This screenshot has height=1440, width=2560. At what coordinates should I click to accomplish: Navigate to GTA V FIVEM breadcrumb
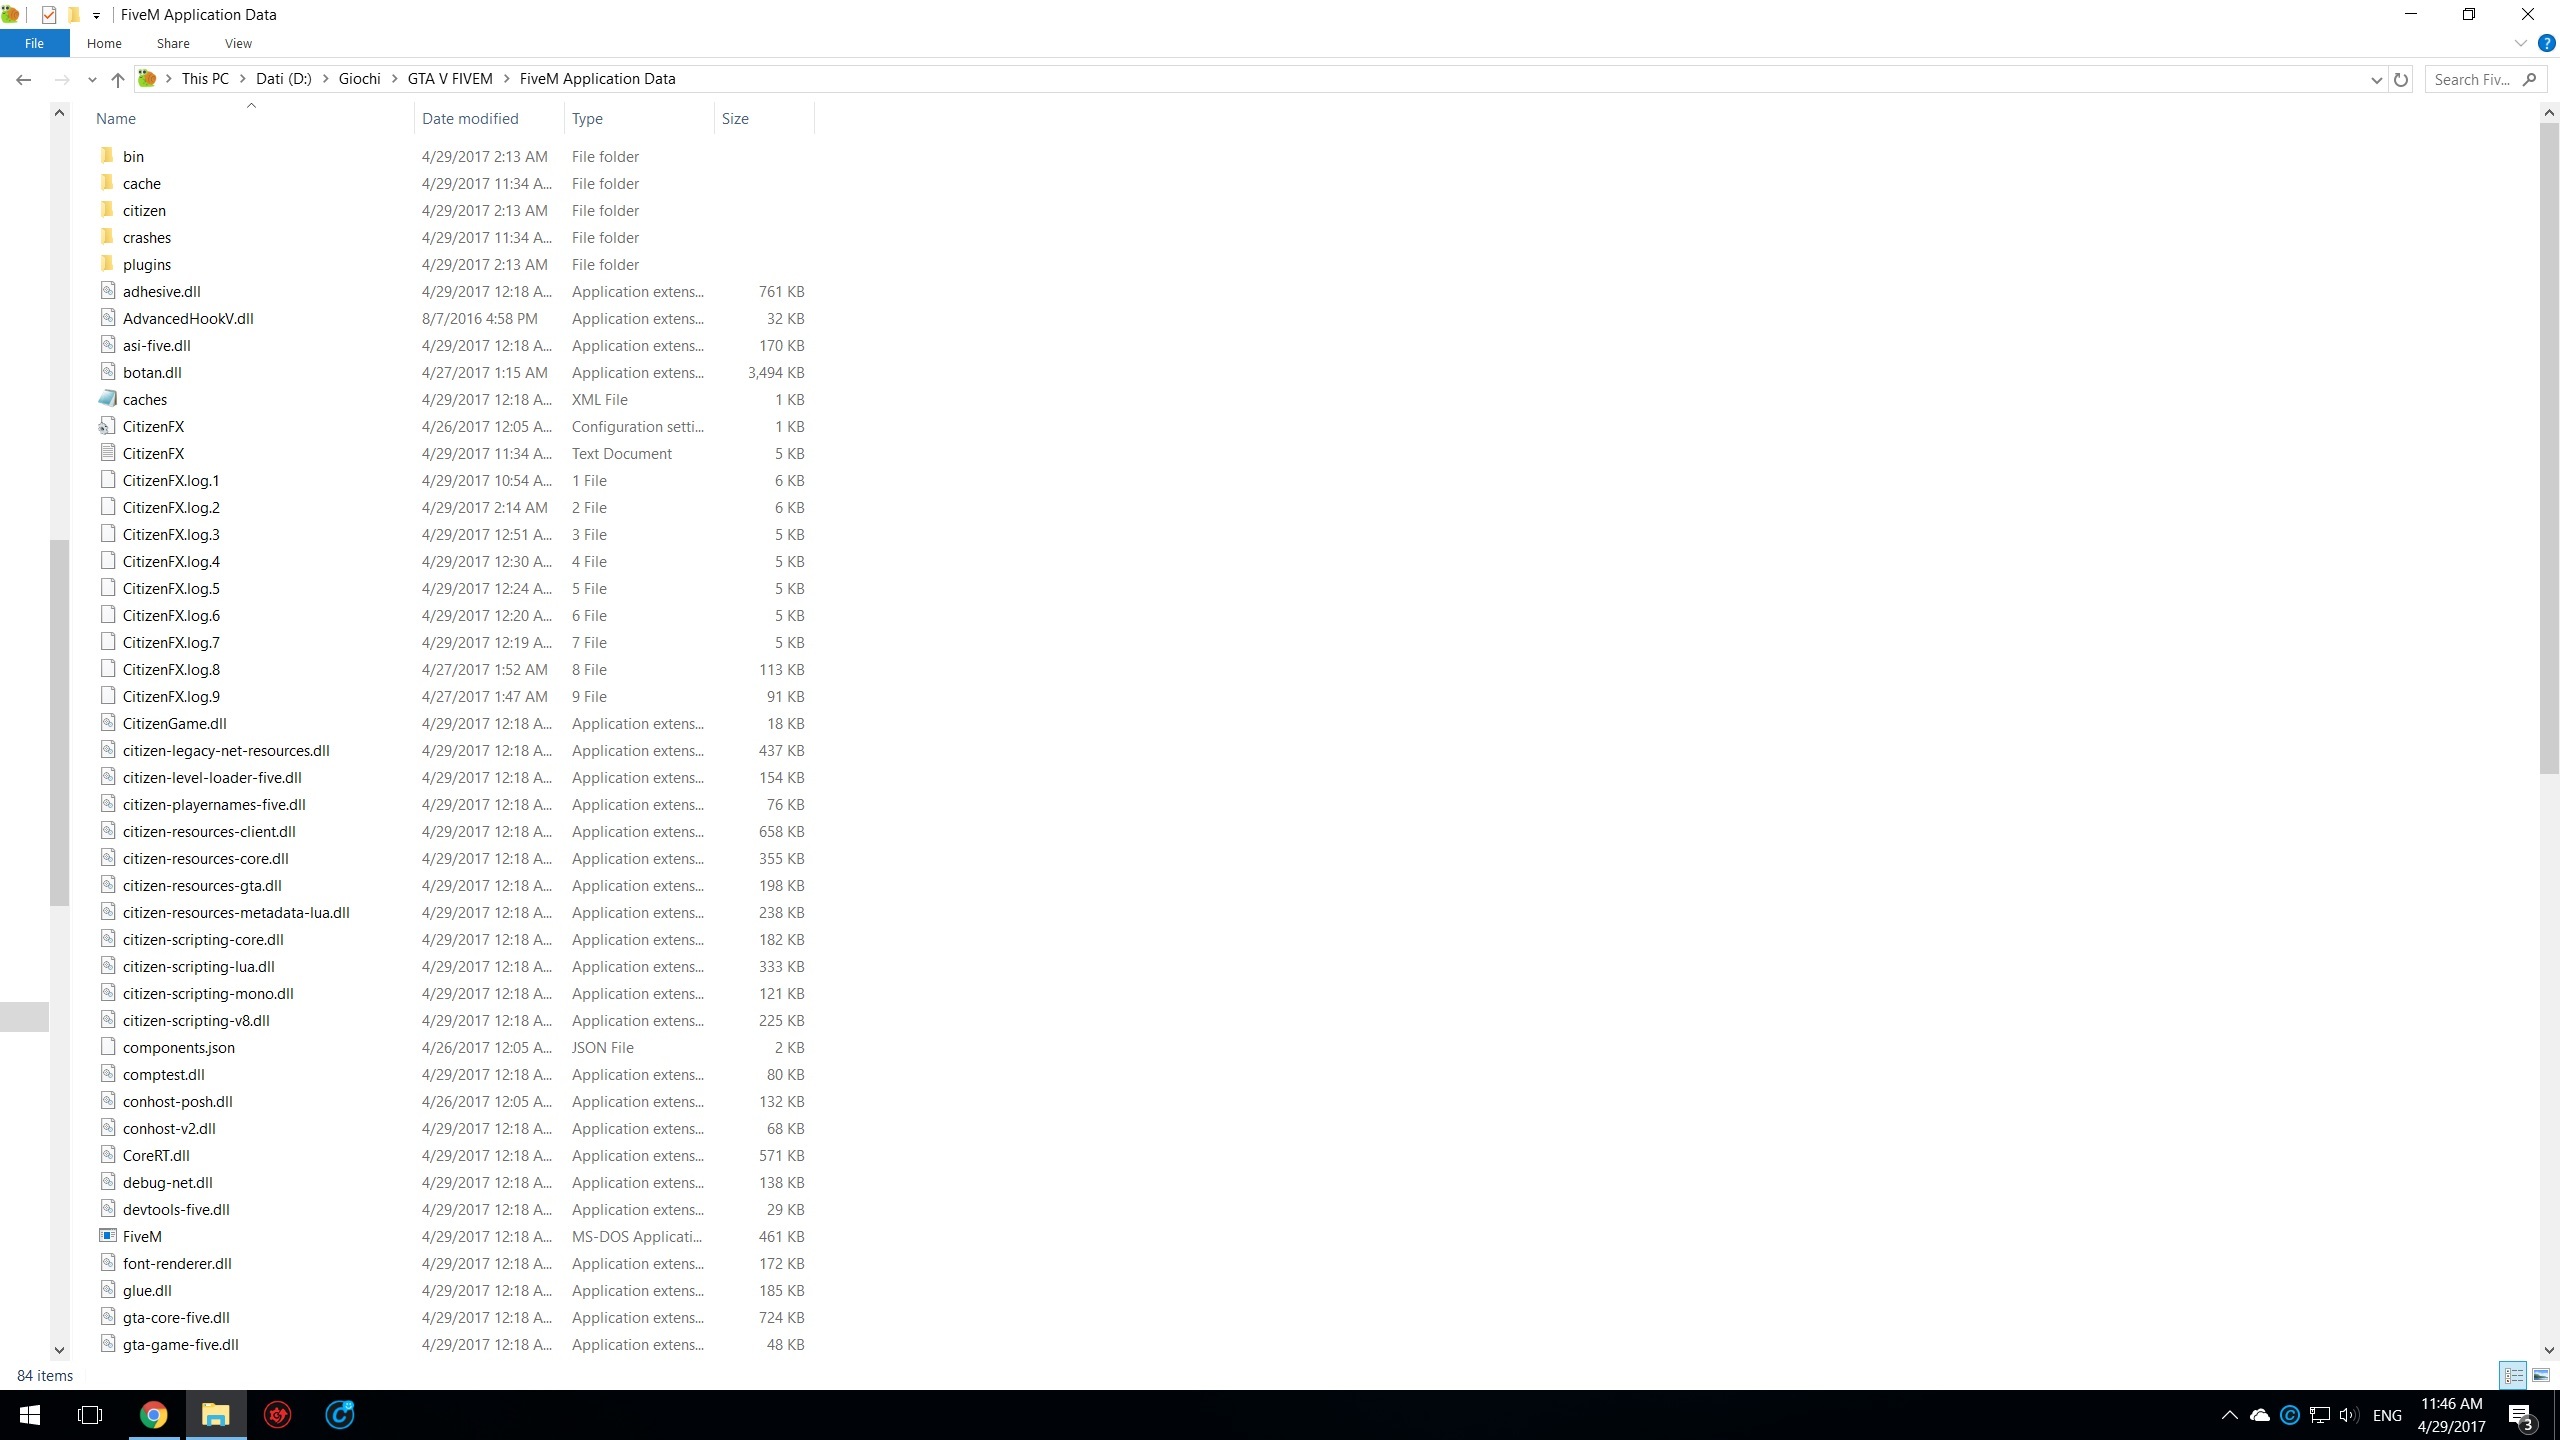[450, 79]
